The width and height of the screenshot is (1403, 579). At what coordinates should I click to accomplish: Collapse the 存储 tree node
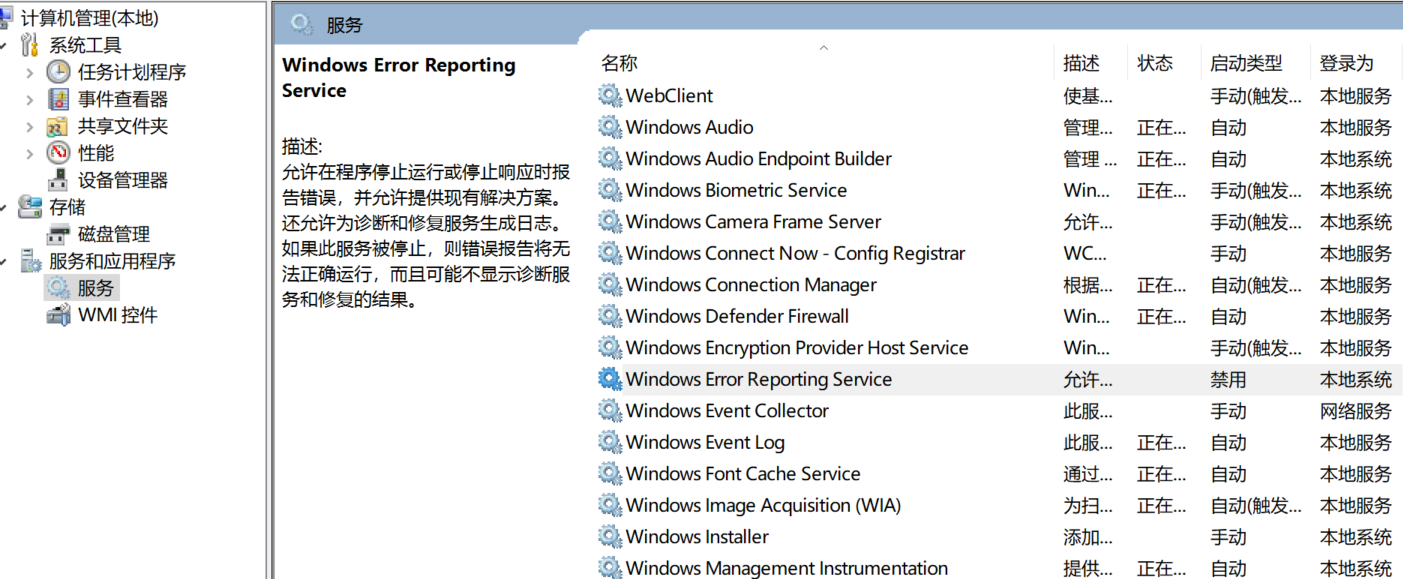5,207
